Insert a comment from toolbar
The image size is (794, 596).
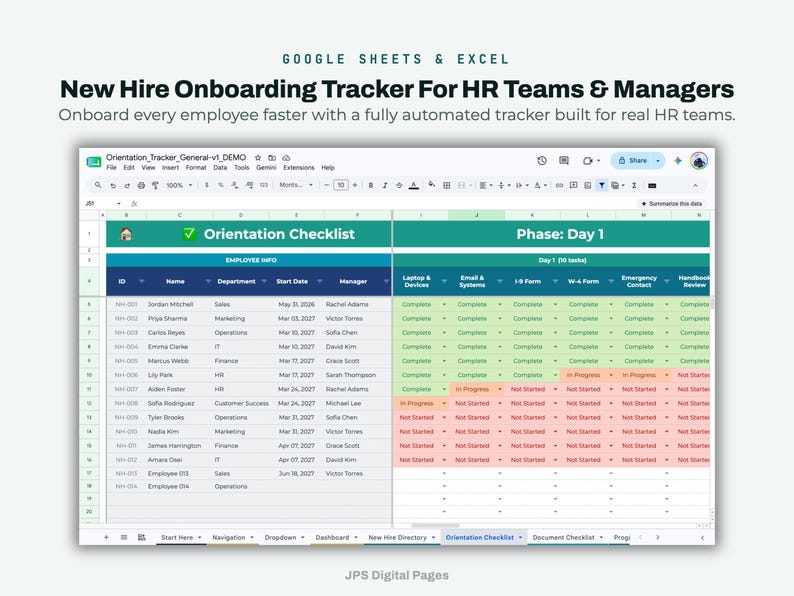(573, 185)
